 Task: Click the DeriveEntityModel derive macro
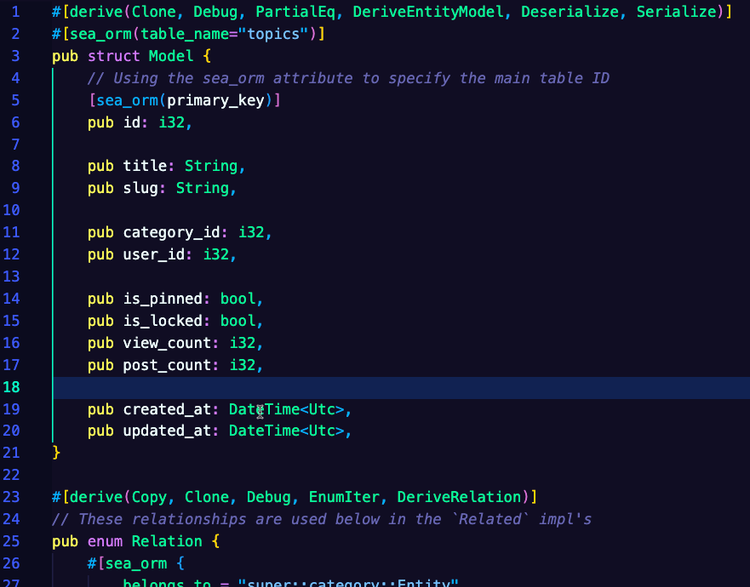[x=428, y=12]
